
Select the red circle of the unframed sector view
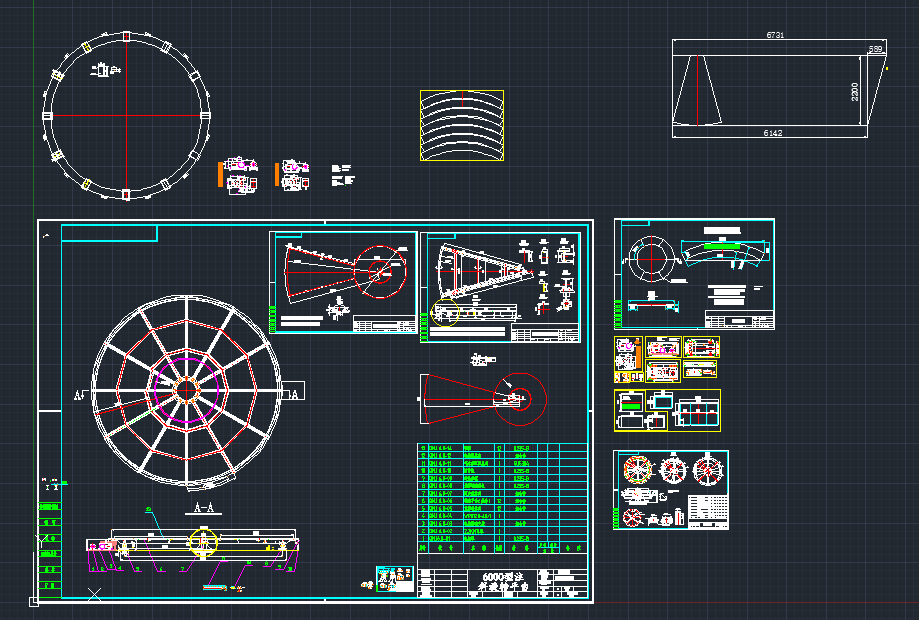click(x=520, y=399)
